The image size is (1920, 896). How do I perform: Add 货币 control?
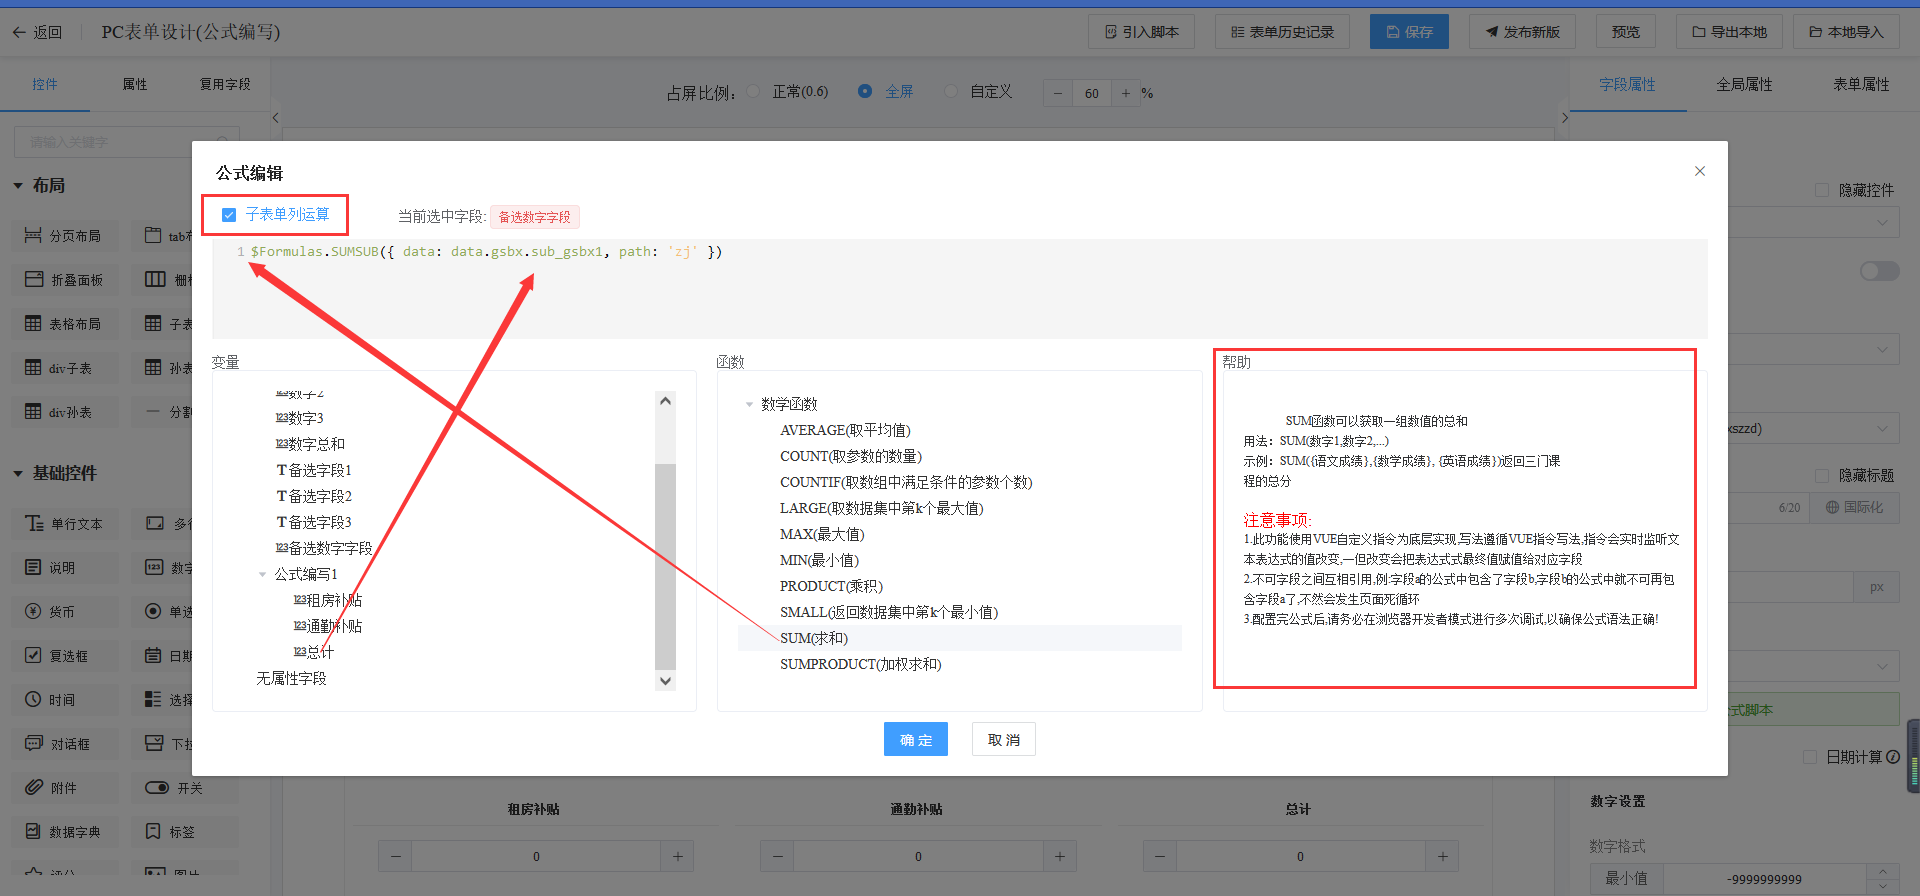point(65,612)
